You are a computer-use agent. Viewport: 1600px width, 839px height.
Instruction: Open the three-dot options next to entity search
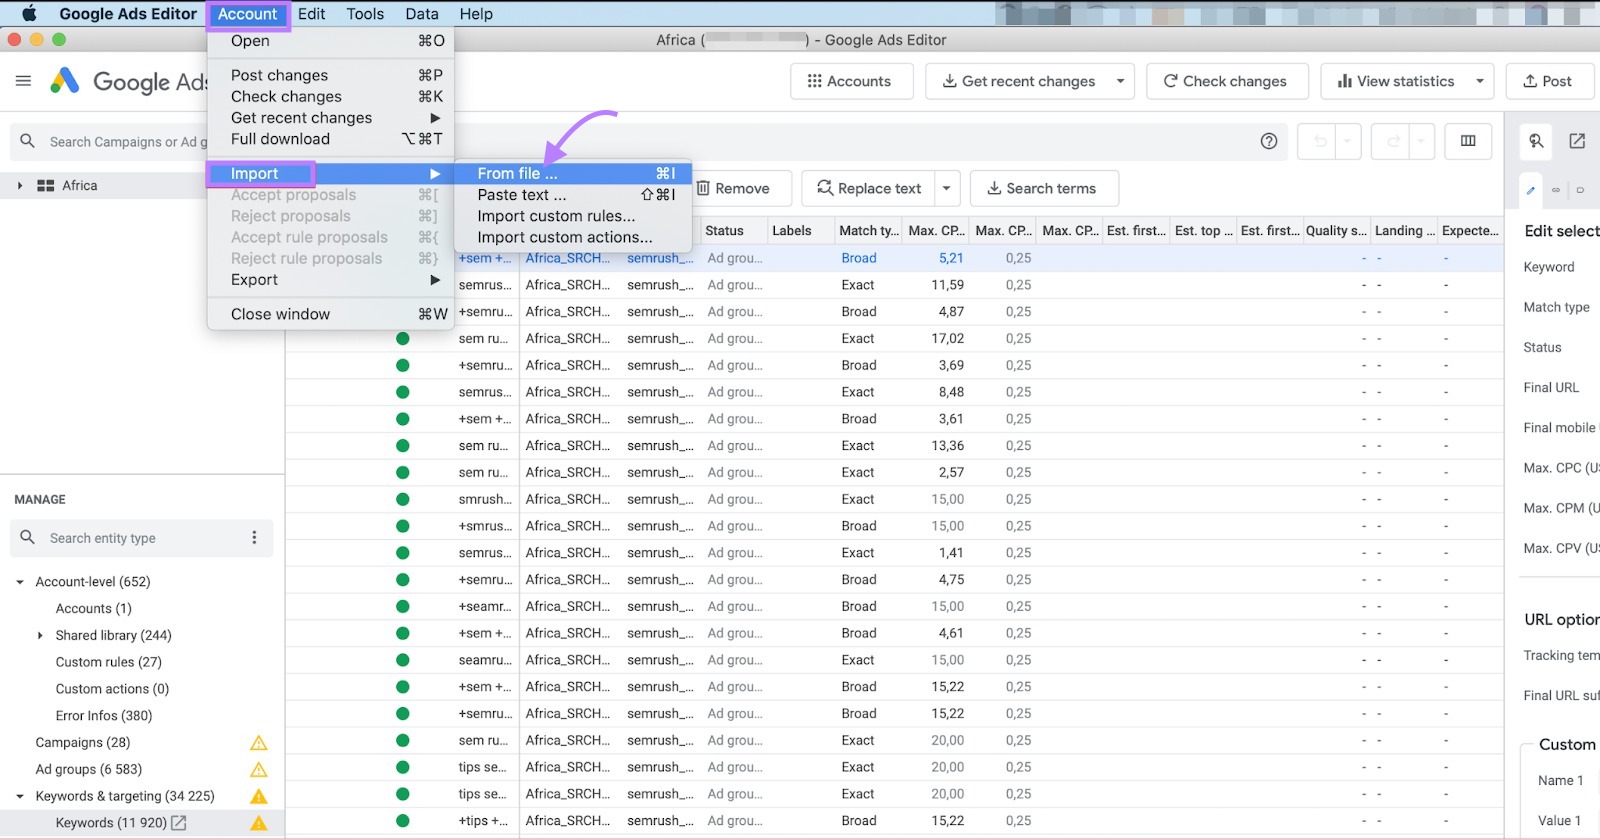(x=254, y=538)
